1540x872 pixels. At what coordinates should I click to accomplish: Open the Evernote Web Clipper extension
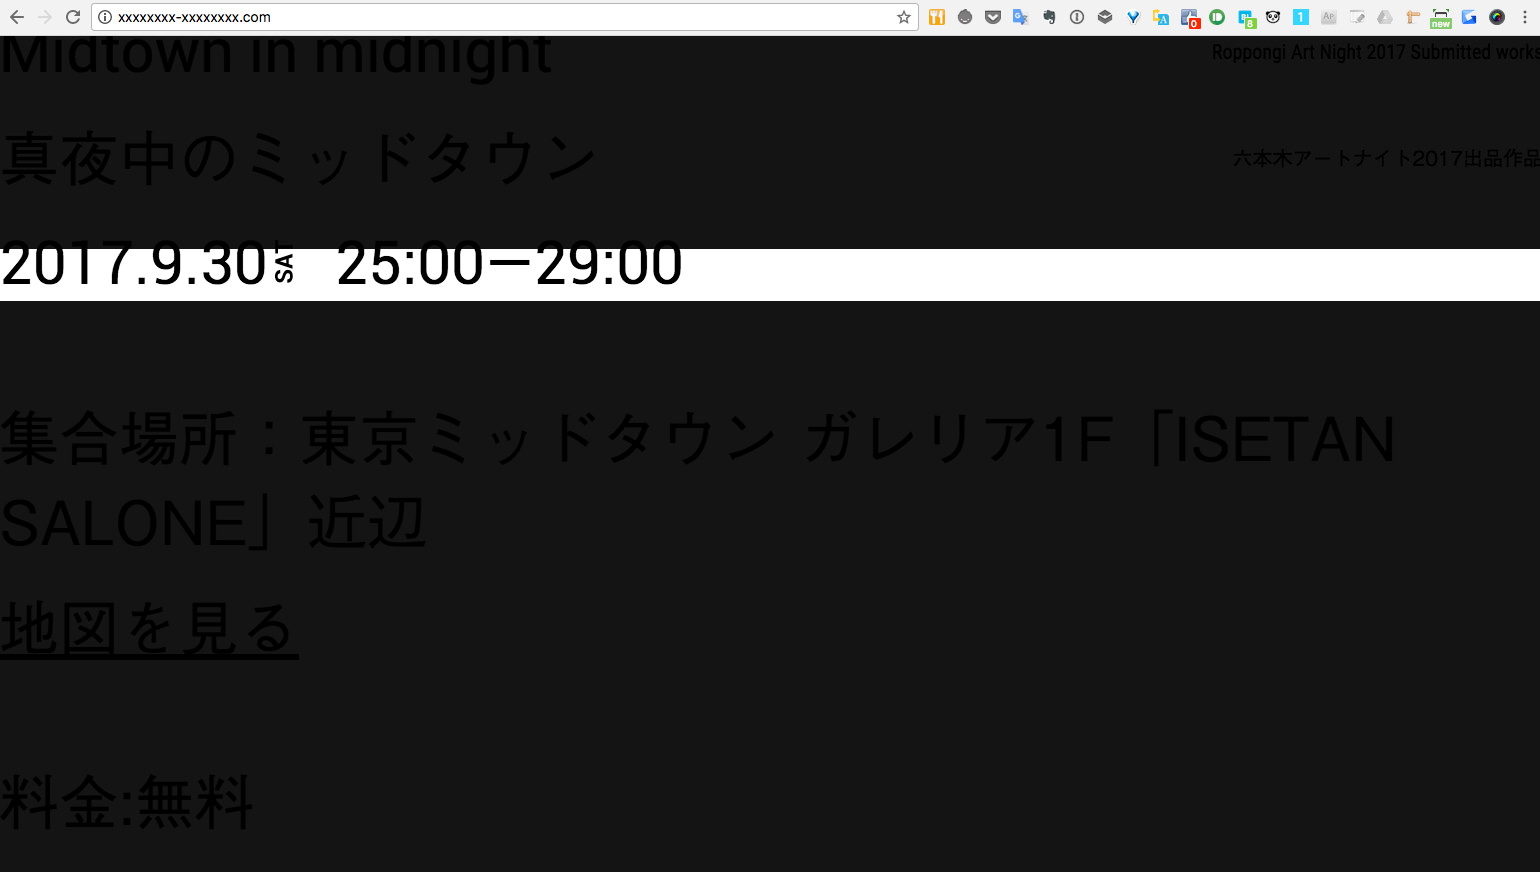(x=1049, y=17)
